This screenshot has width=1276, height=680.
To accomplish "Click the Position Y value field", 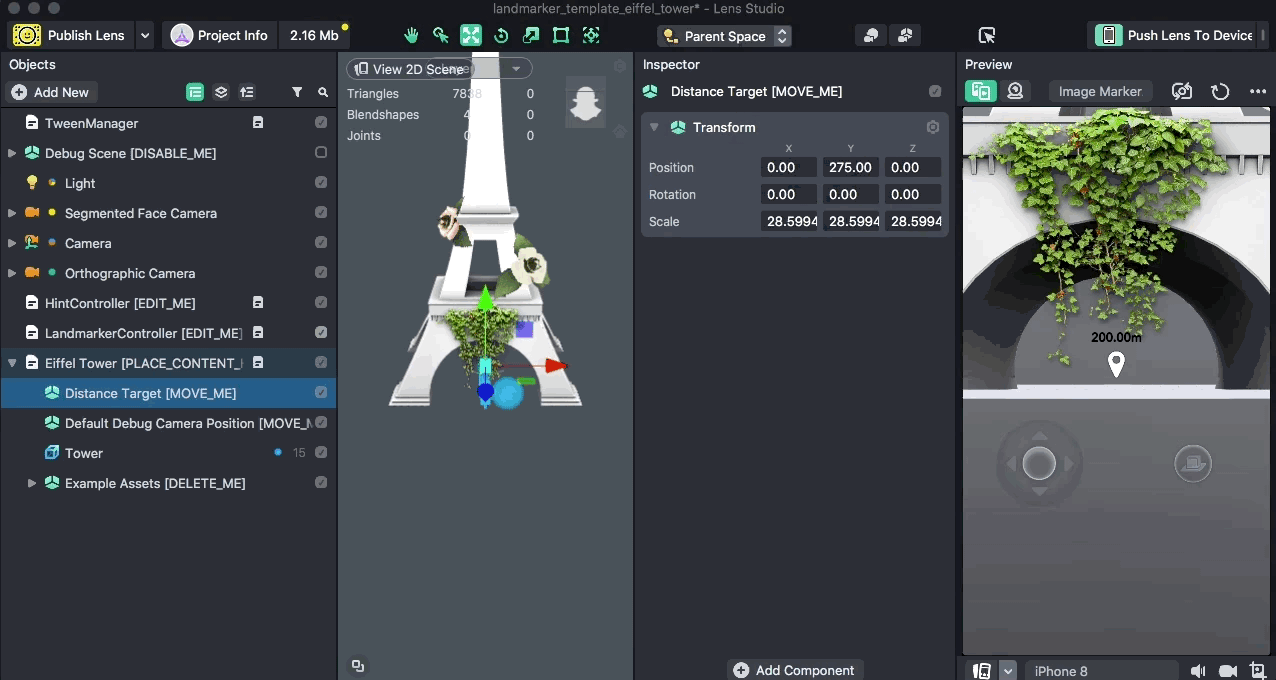I will tap(850, 168).
